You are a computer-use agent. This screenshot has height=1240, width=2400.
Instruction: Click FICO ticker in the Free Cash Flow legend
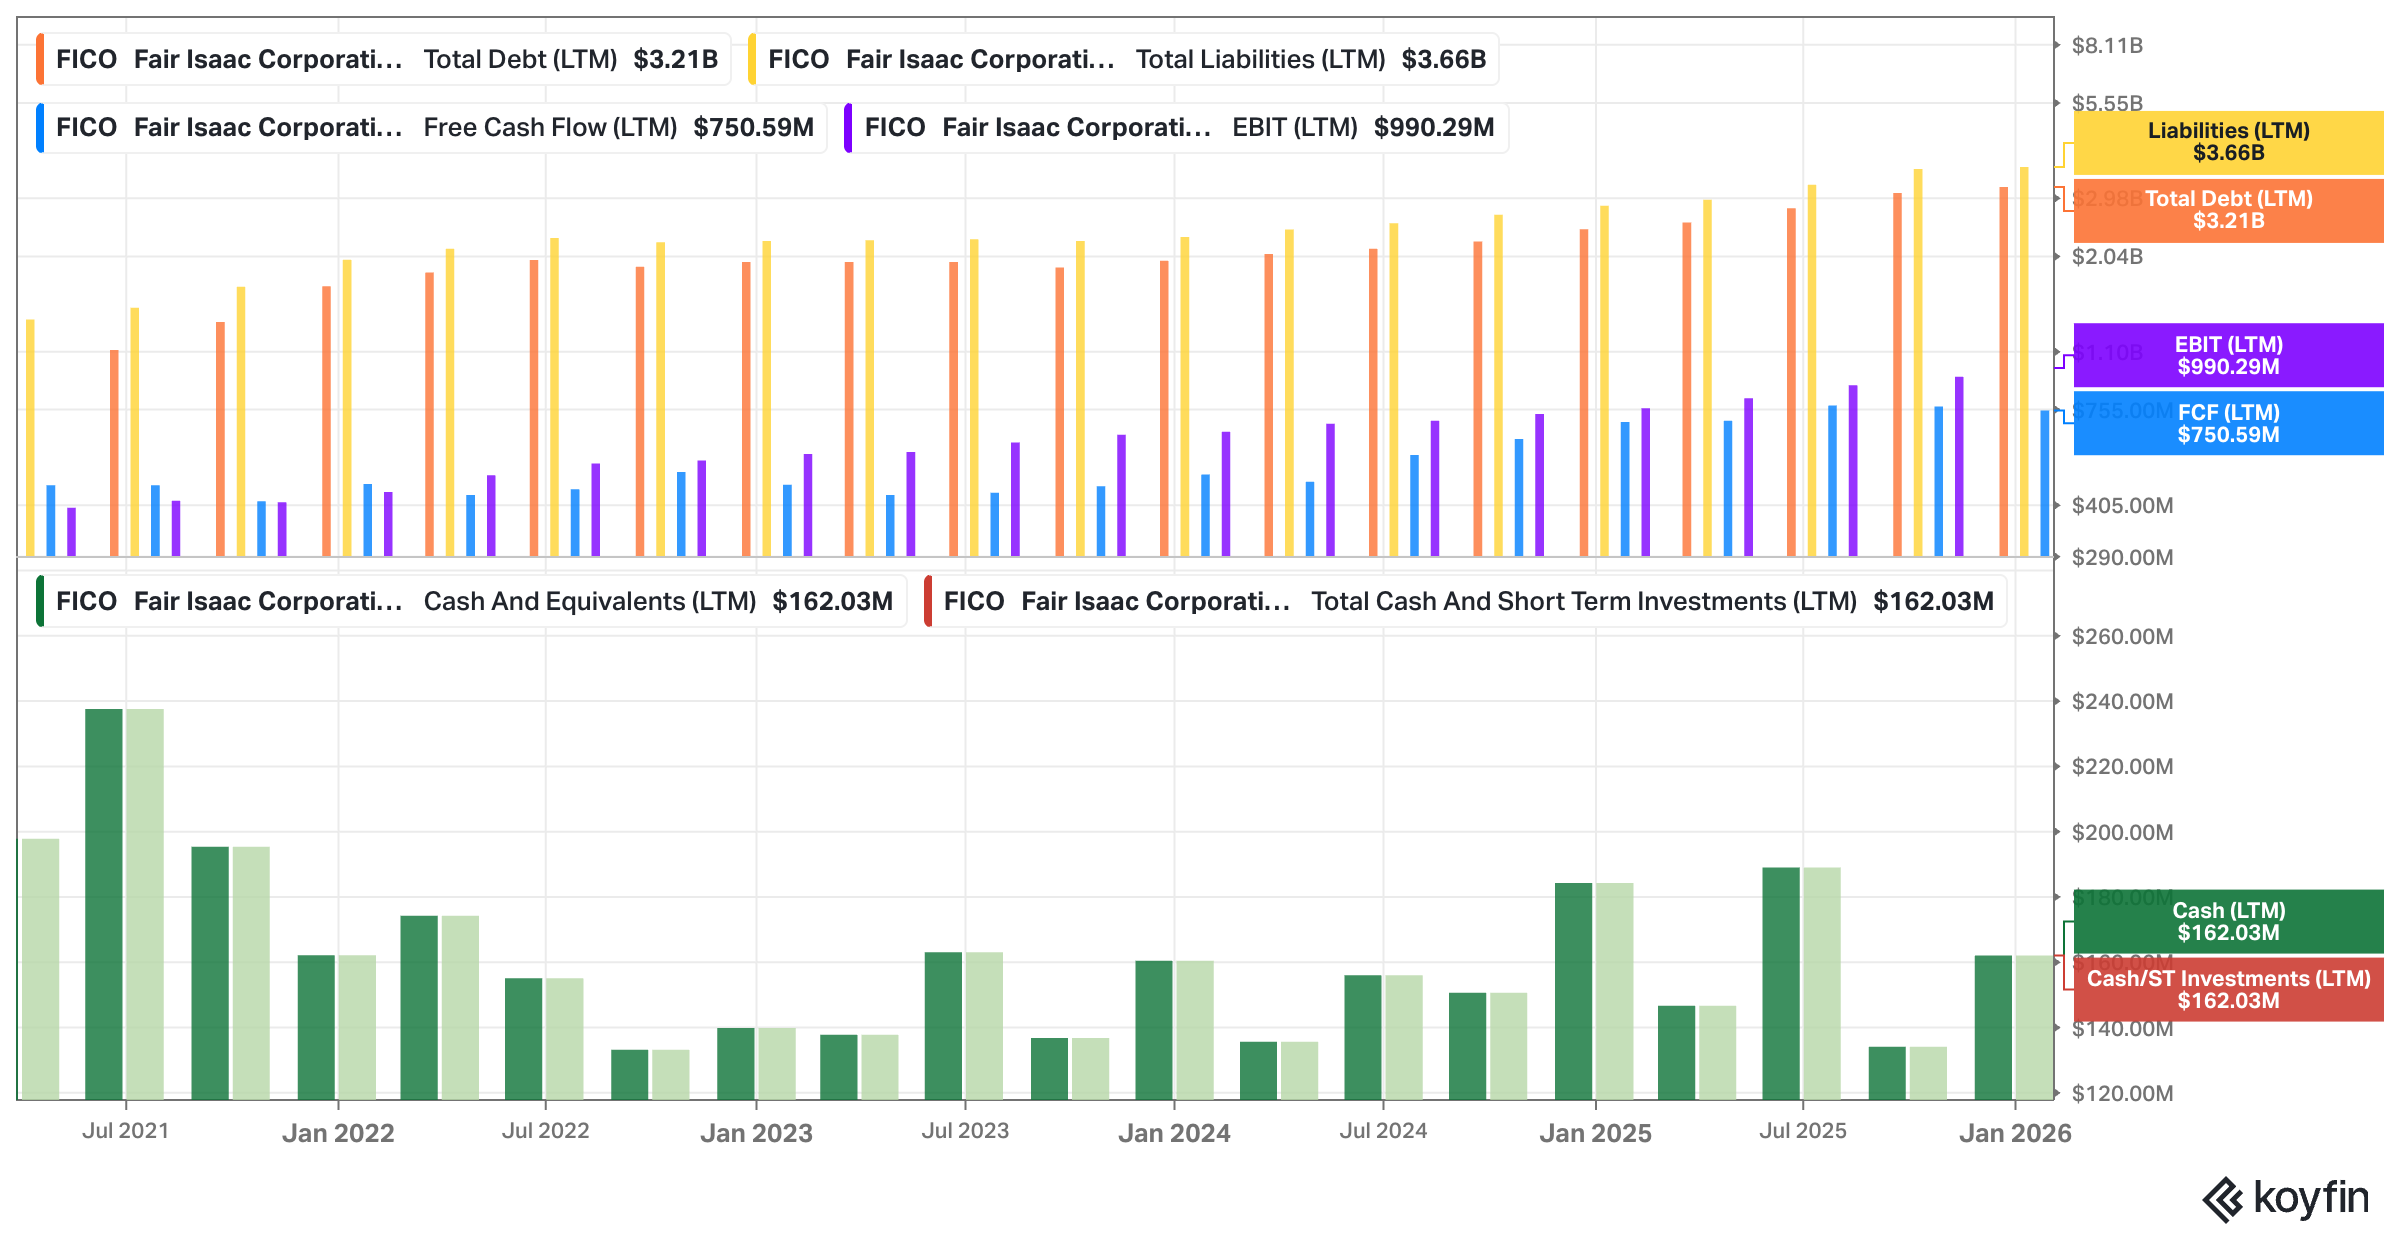[87, 127]
